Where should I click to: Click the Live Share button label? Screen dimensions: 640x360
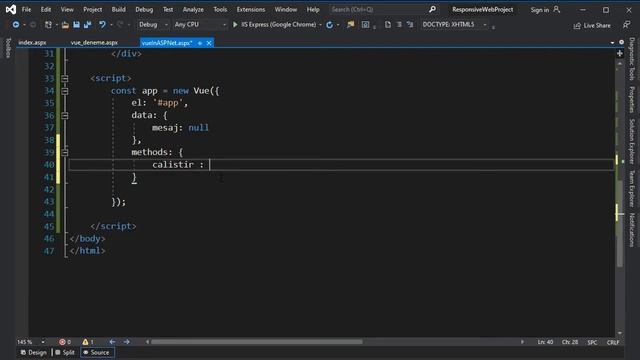(x=597, y=26)
